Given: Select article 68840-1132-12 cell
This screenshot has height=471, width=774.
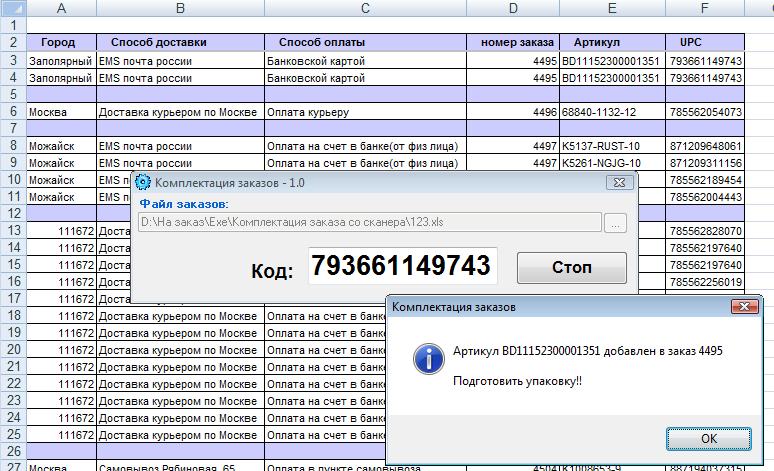Looking at the screenshot, I should (x=612, y=112).
